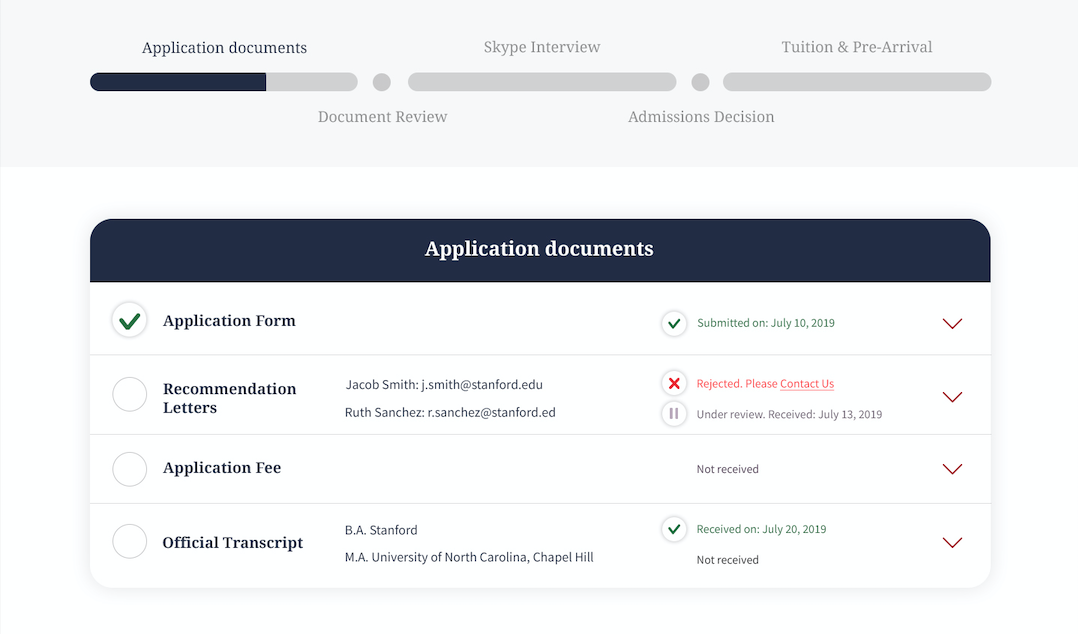
Task: Select the Tuition & Pre-Arrival step label
Action: (857, 47)
